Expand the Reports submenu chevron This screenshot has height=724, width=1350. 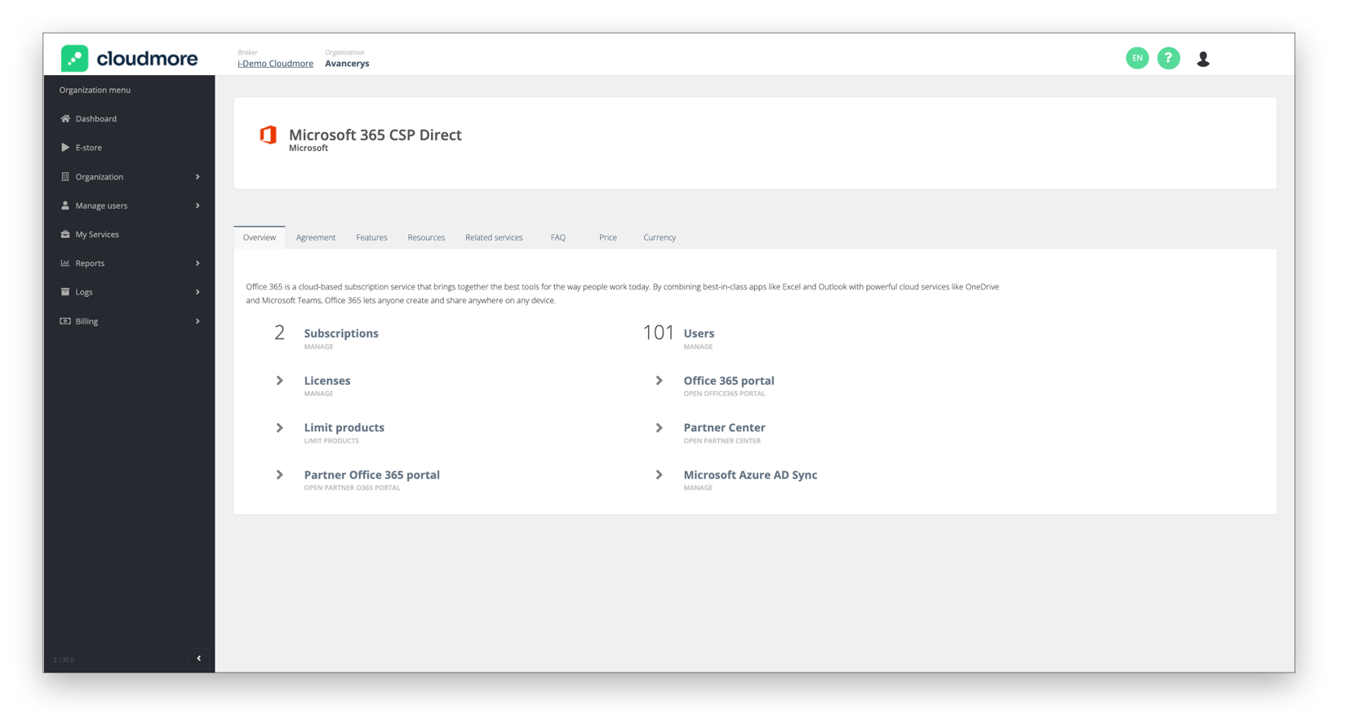coord(197,263)
